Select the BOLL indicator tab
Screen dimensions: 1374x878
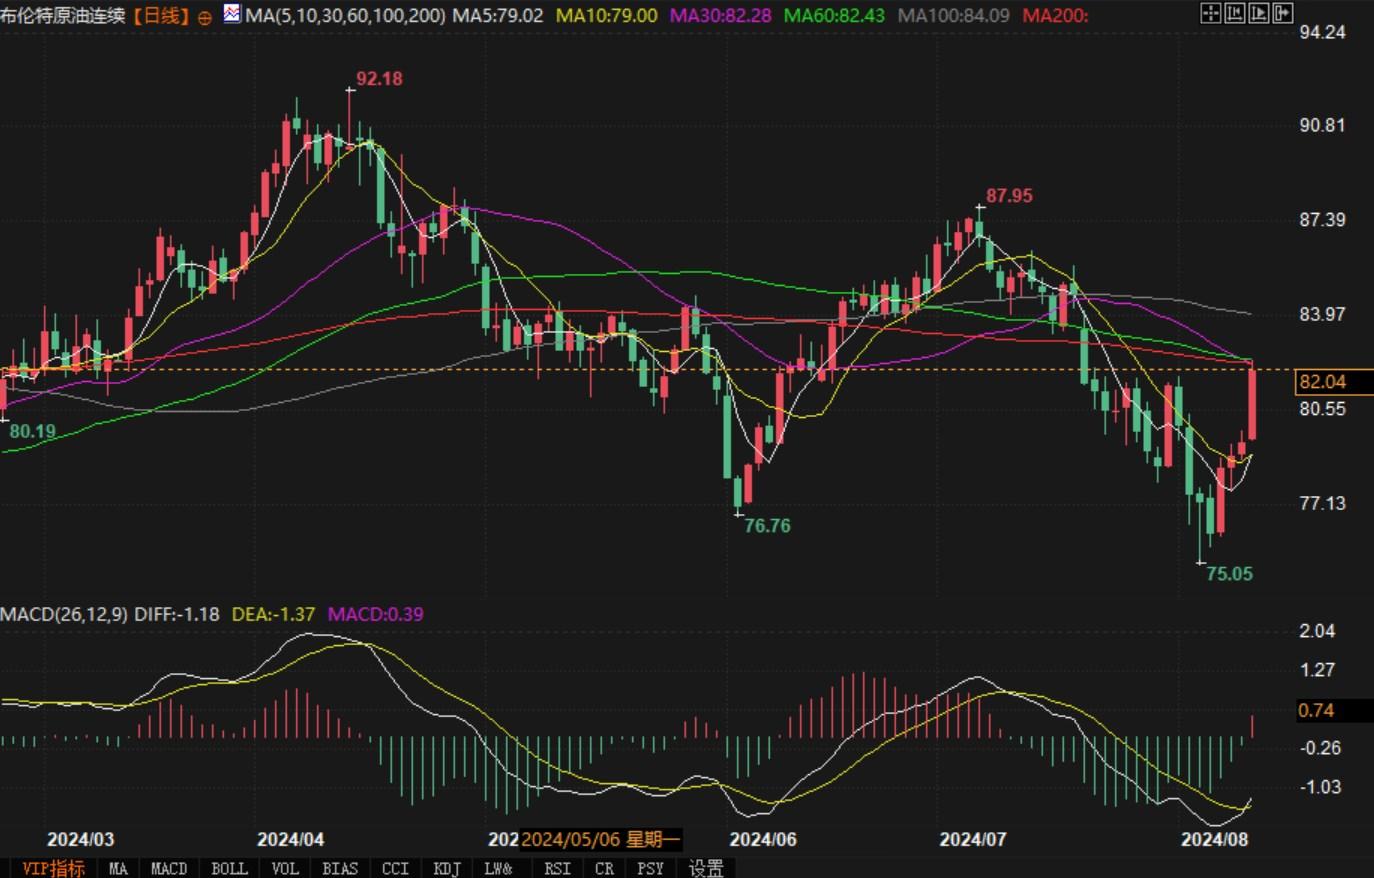tap(229, 868)
